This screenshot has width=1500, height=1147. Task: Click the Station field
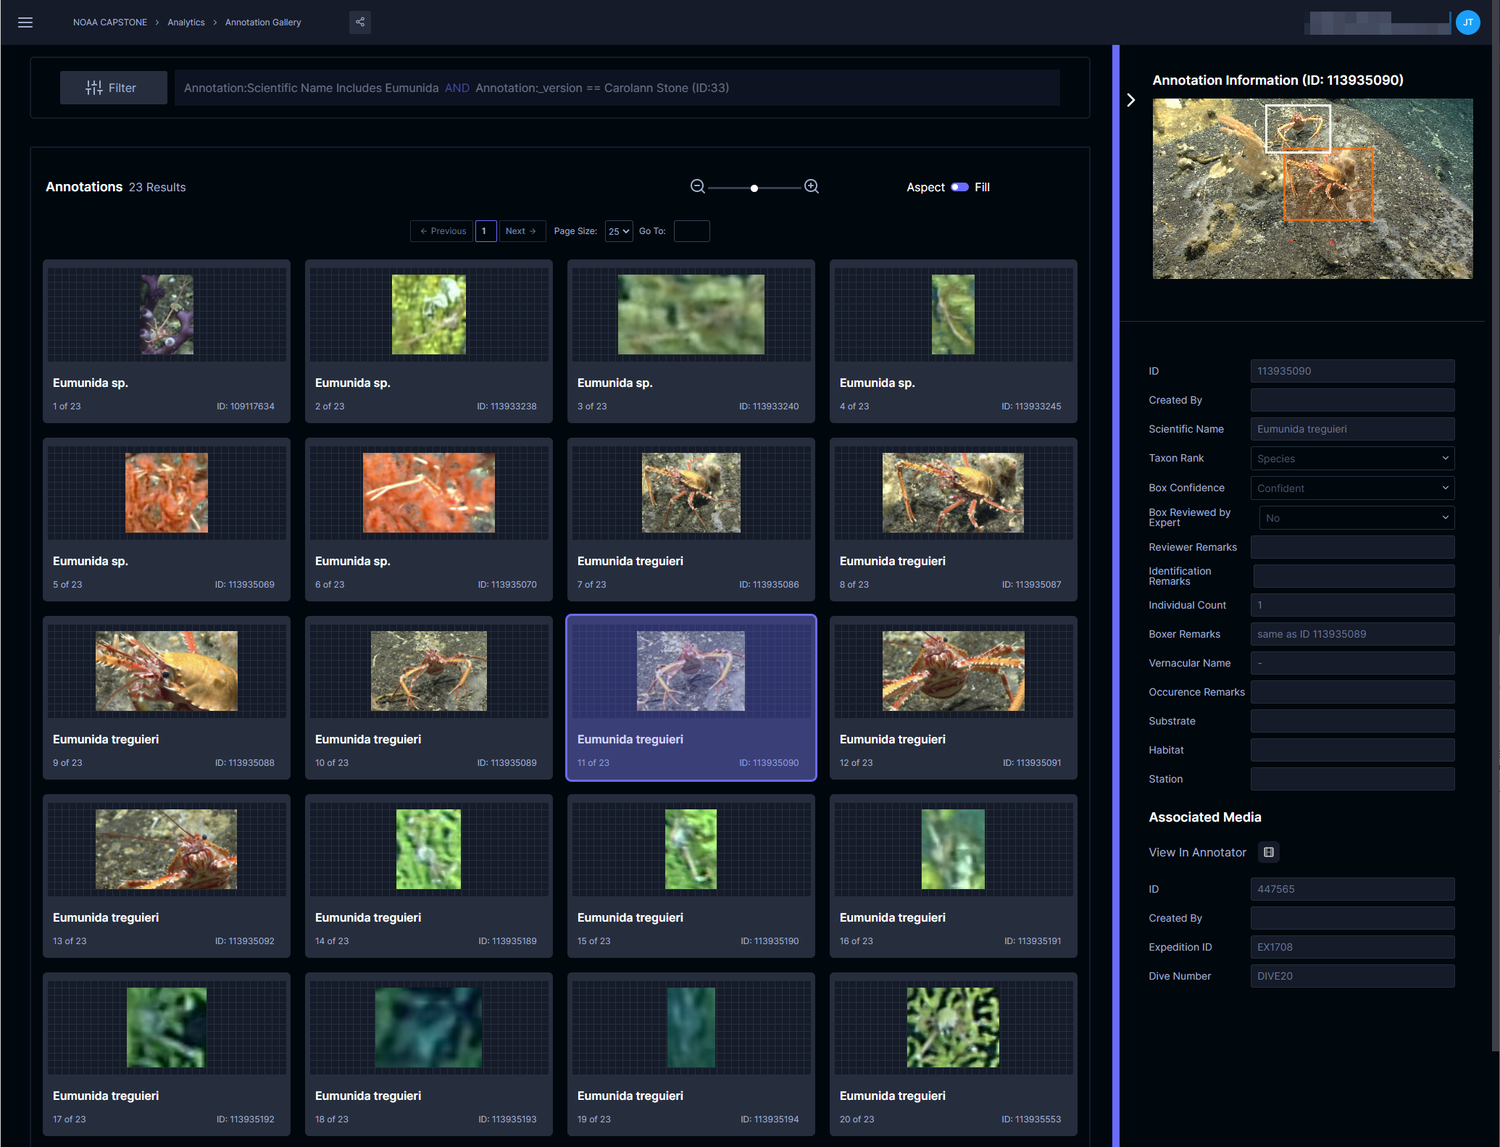click(x=1352, y=779)
